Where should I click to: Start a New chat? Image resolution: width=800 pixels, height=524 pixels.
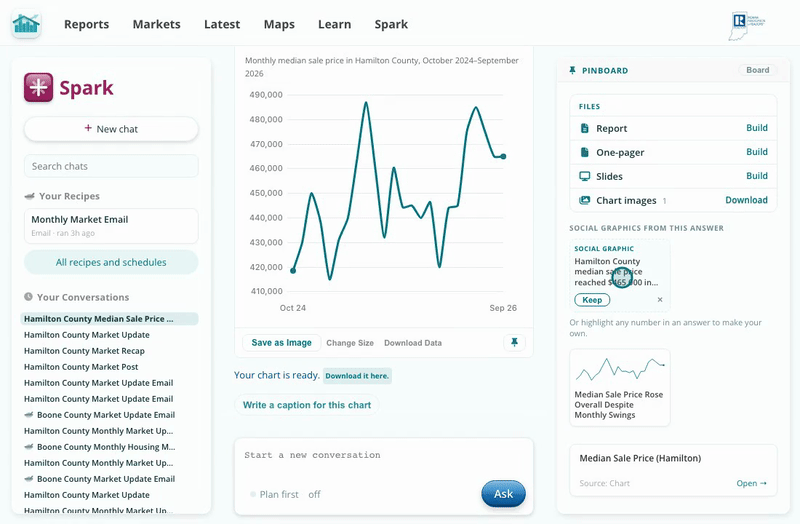tap(111, 129)
